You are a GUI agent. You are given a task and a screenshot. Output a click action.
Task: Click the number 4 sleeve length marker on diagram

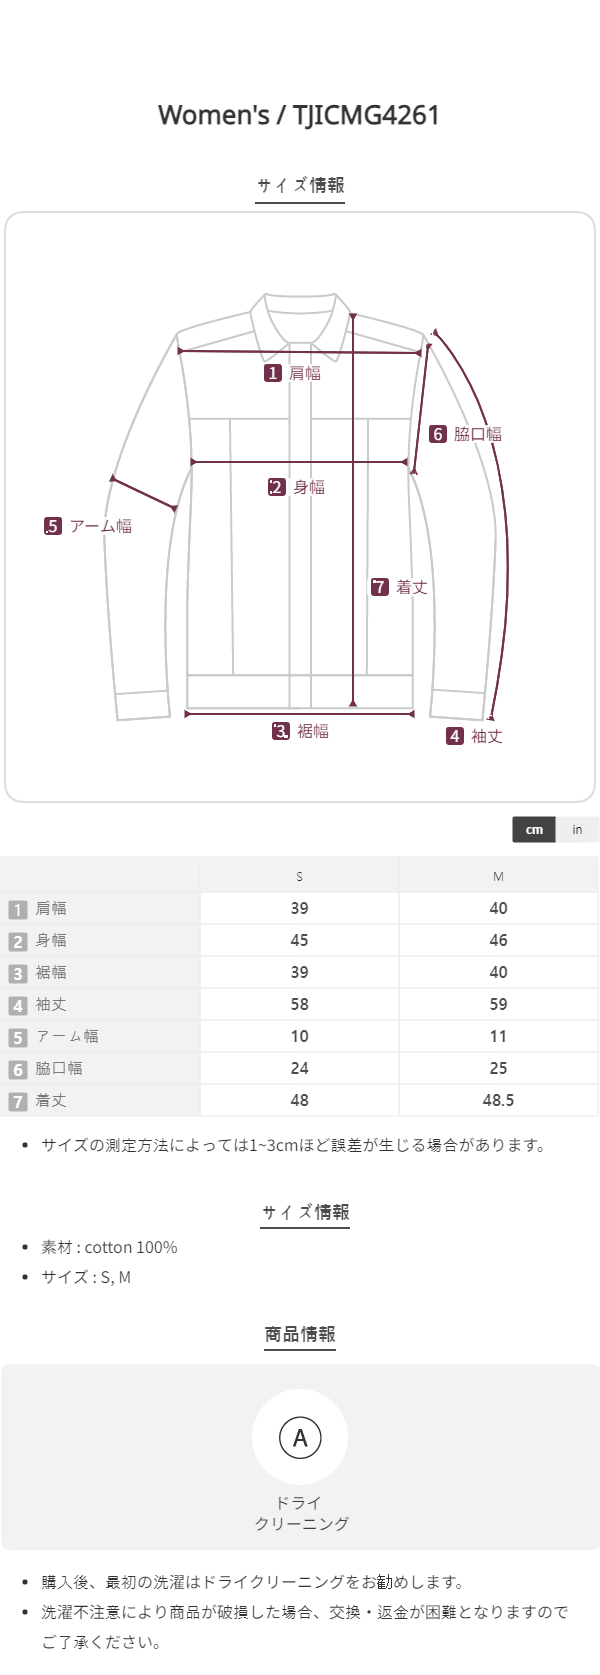[x=455, y=736]
